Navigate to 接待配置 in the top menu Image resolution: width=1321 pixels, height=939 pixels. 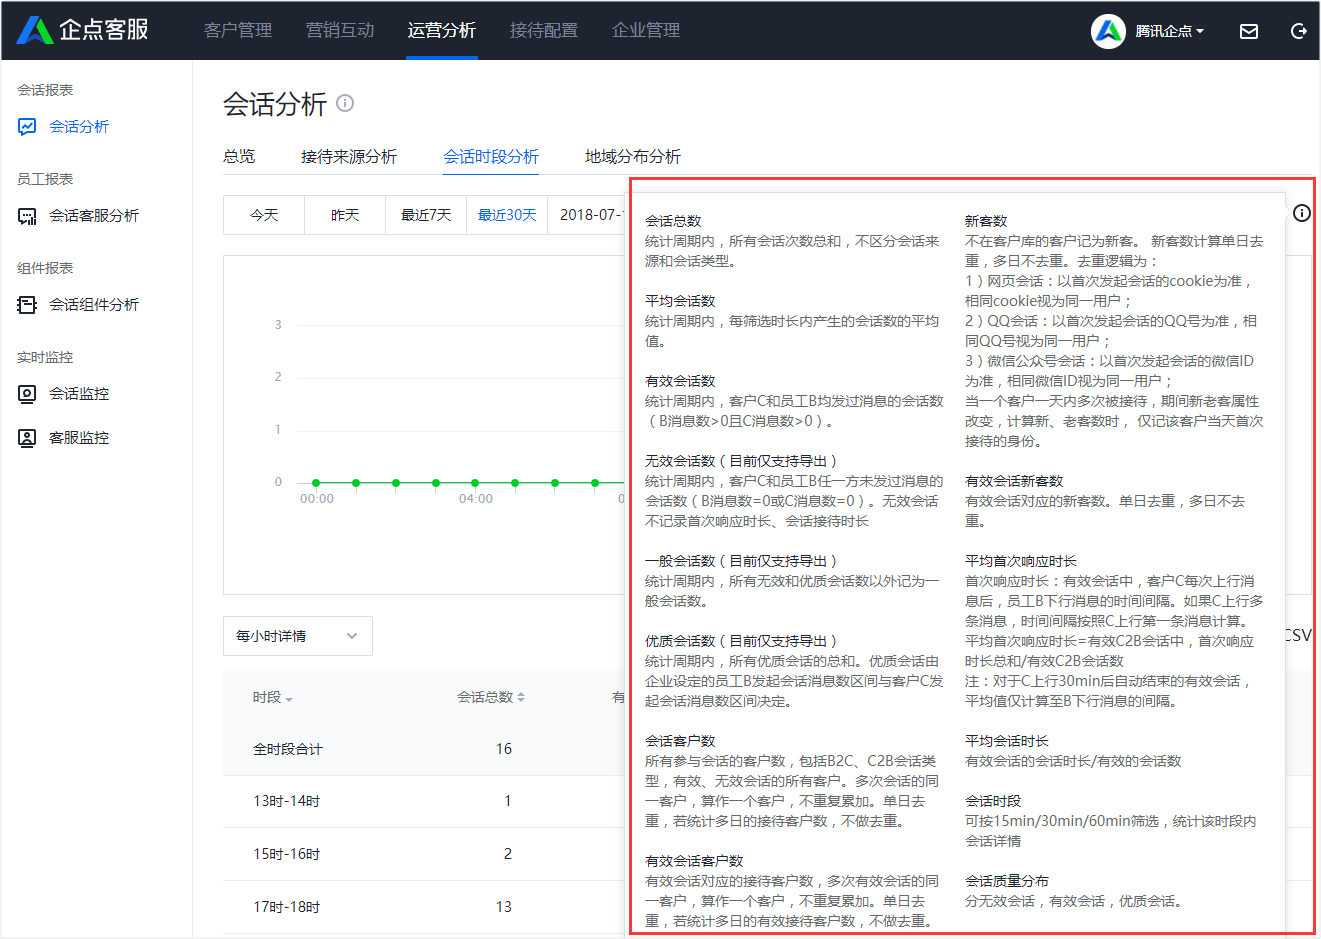pos(544,30)
